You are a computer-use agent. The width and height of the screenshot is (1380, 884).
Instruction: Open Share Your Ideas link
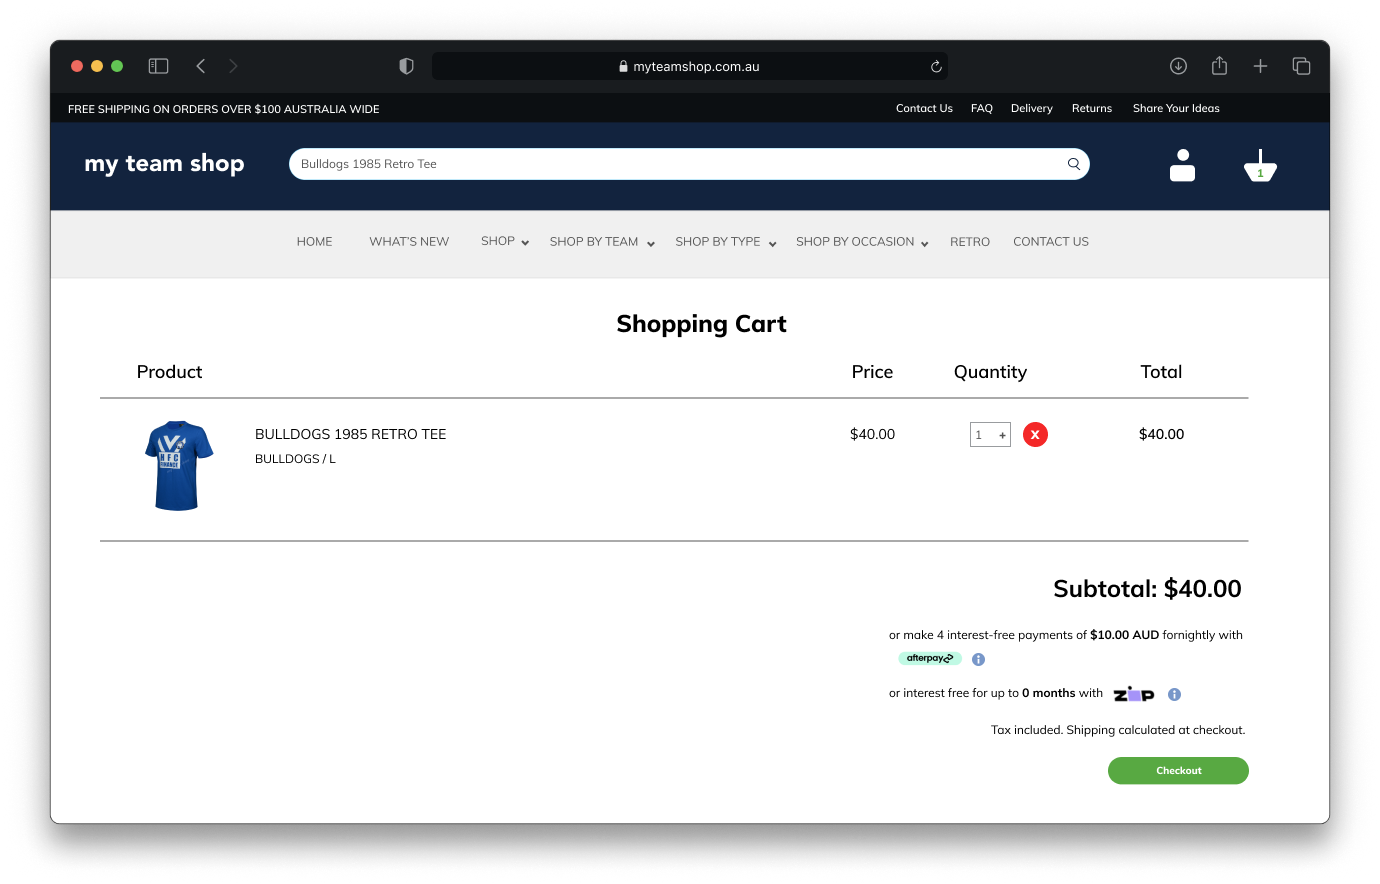1176,108
